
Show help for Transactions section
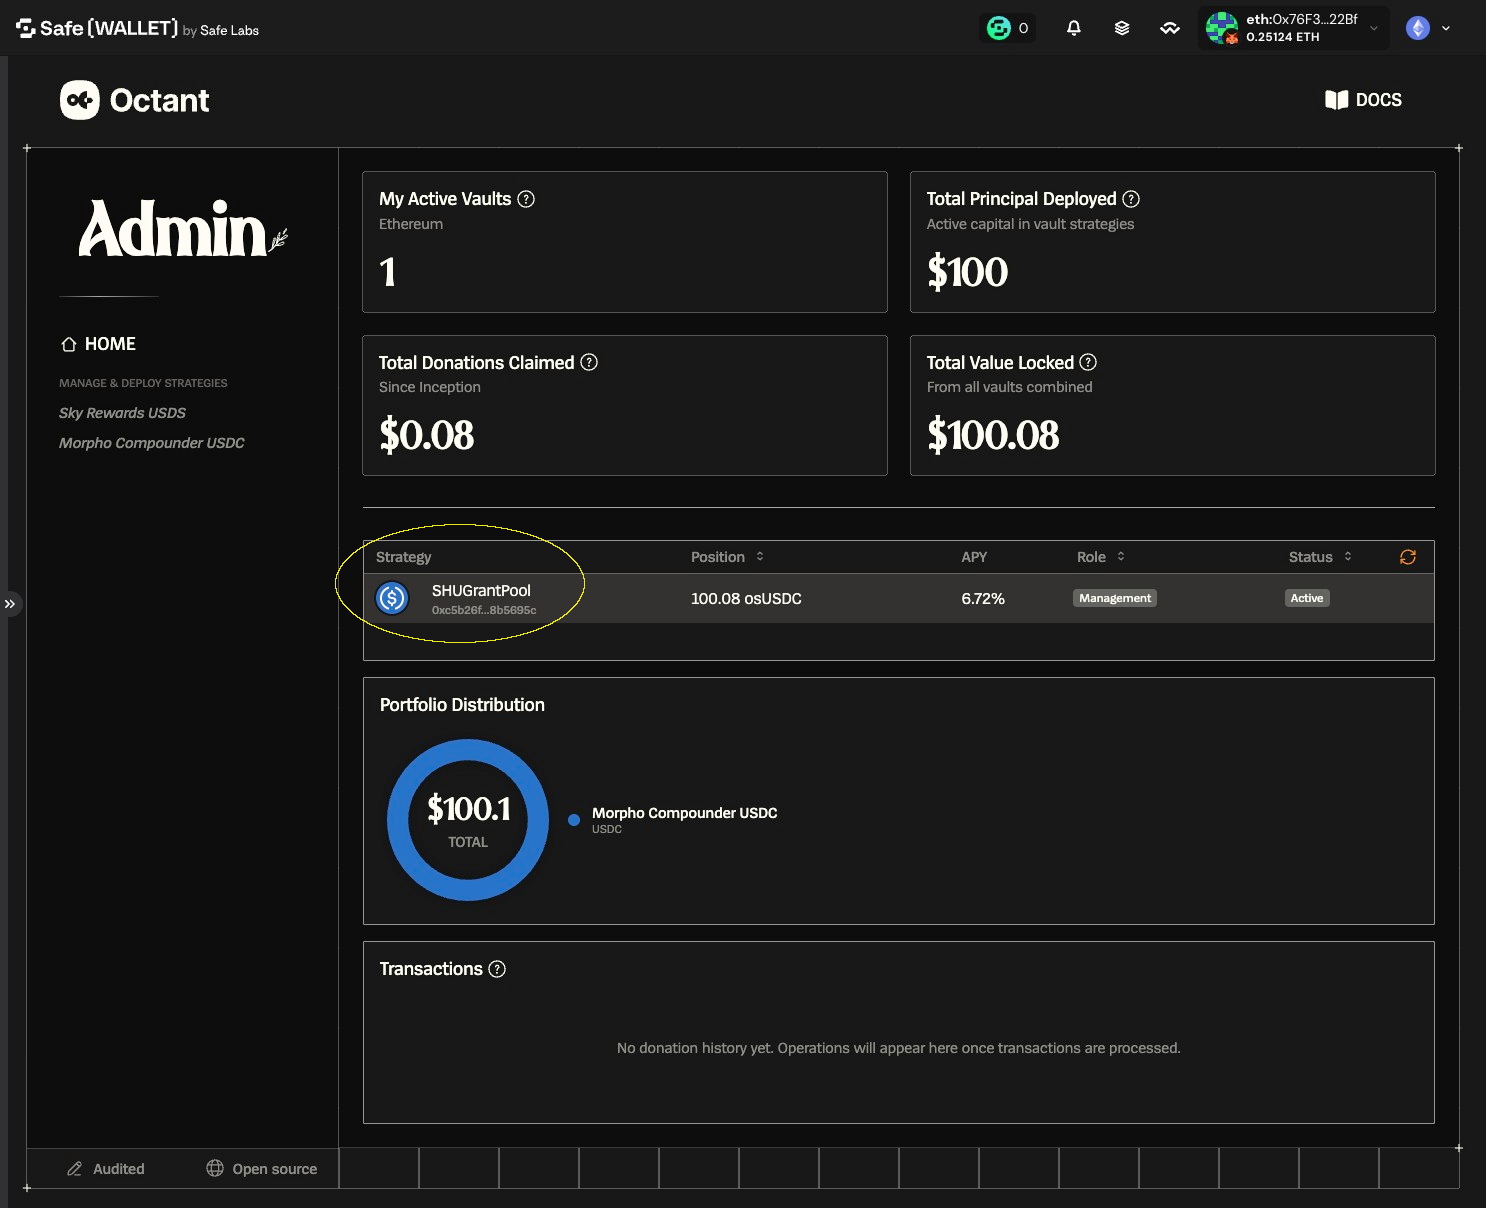tap(497, 969)
